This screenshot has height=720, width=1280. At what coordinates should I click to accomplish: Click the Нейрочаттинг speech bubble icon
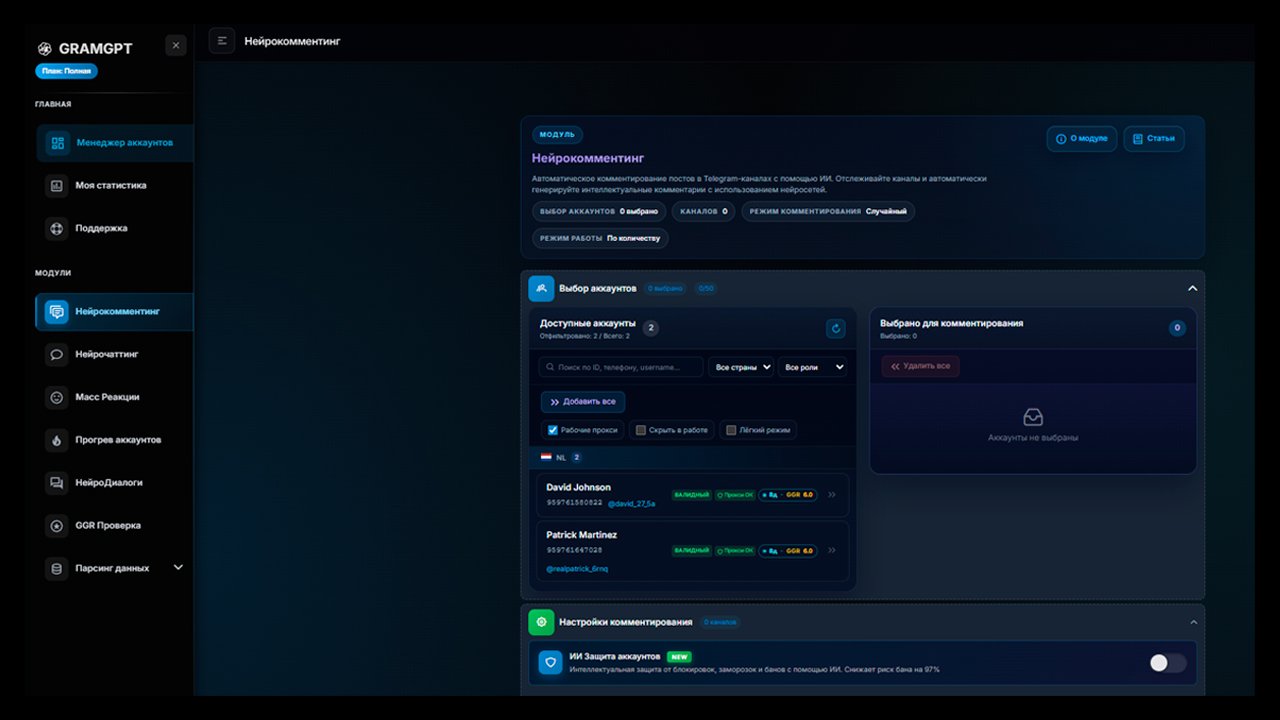click(x=57, y=354)
